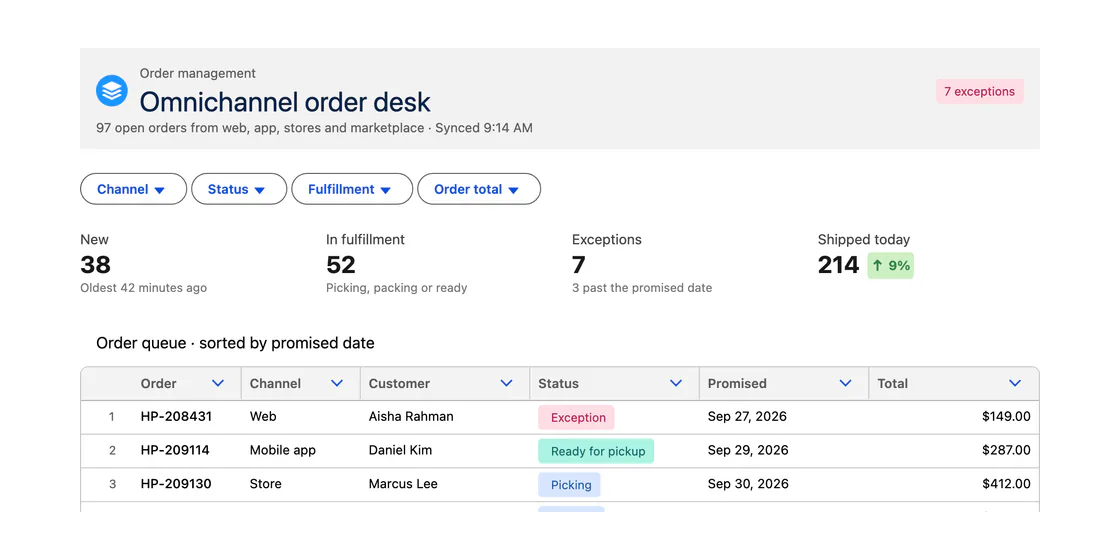Click the Omnichannel order desk title
Image resolution: width=1120 pixels, height=560 pixels.
pos(285,102)
